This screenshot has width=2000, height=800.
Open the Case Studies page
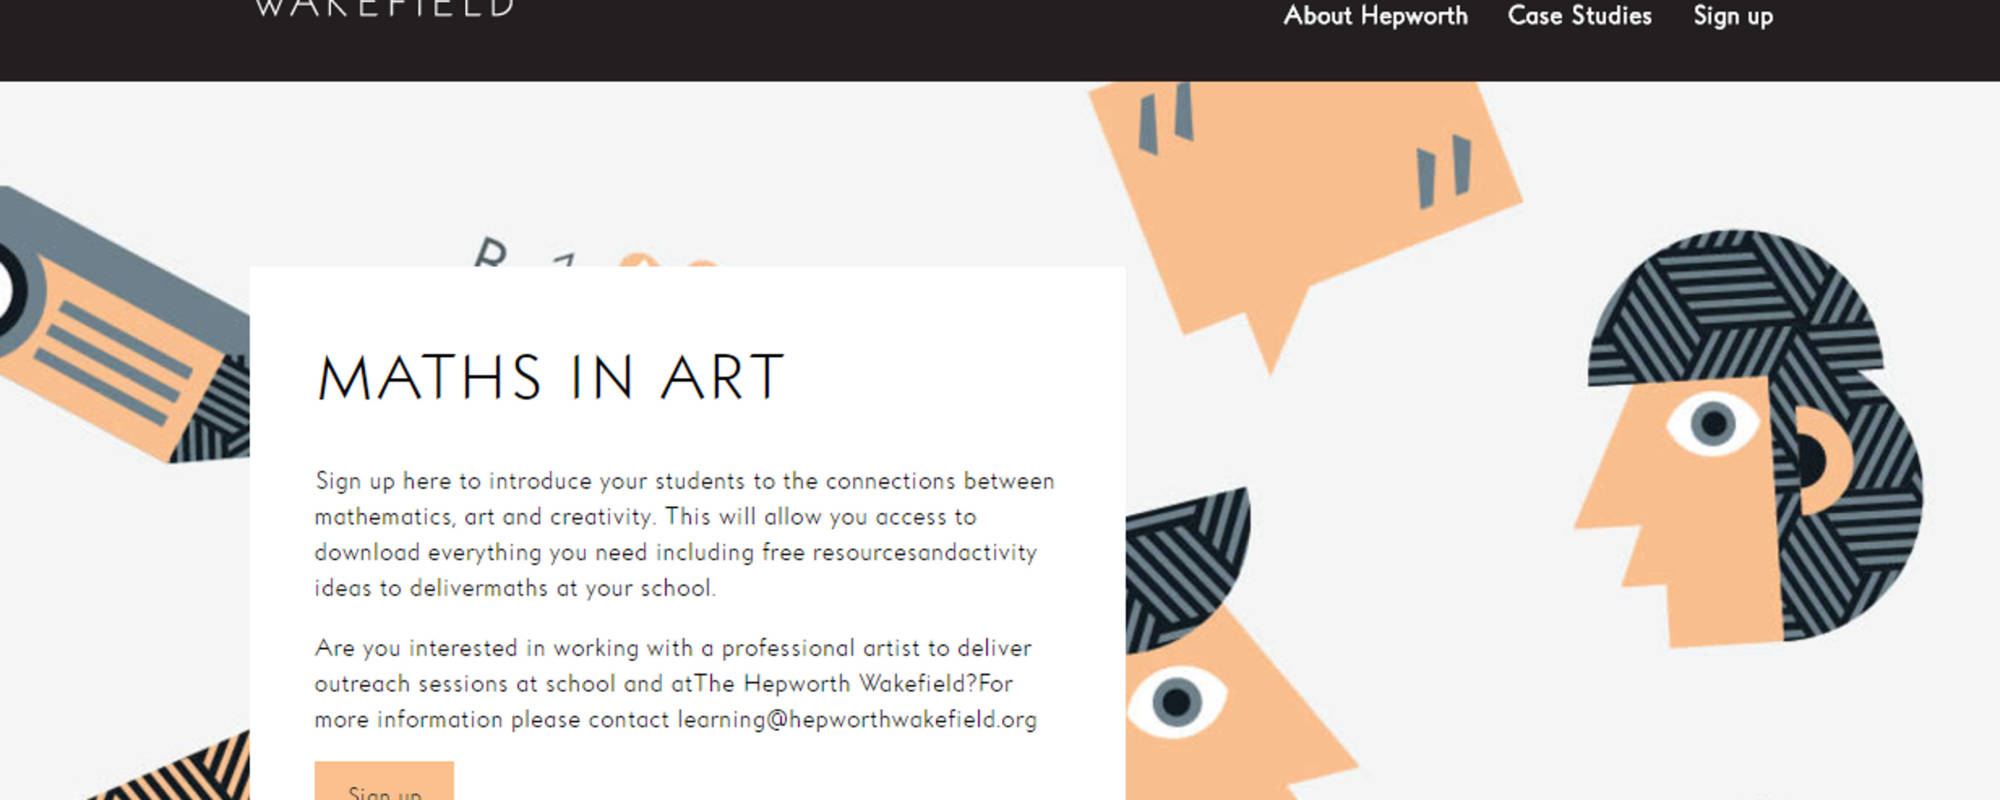[x=1579, y=16]
